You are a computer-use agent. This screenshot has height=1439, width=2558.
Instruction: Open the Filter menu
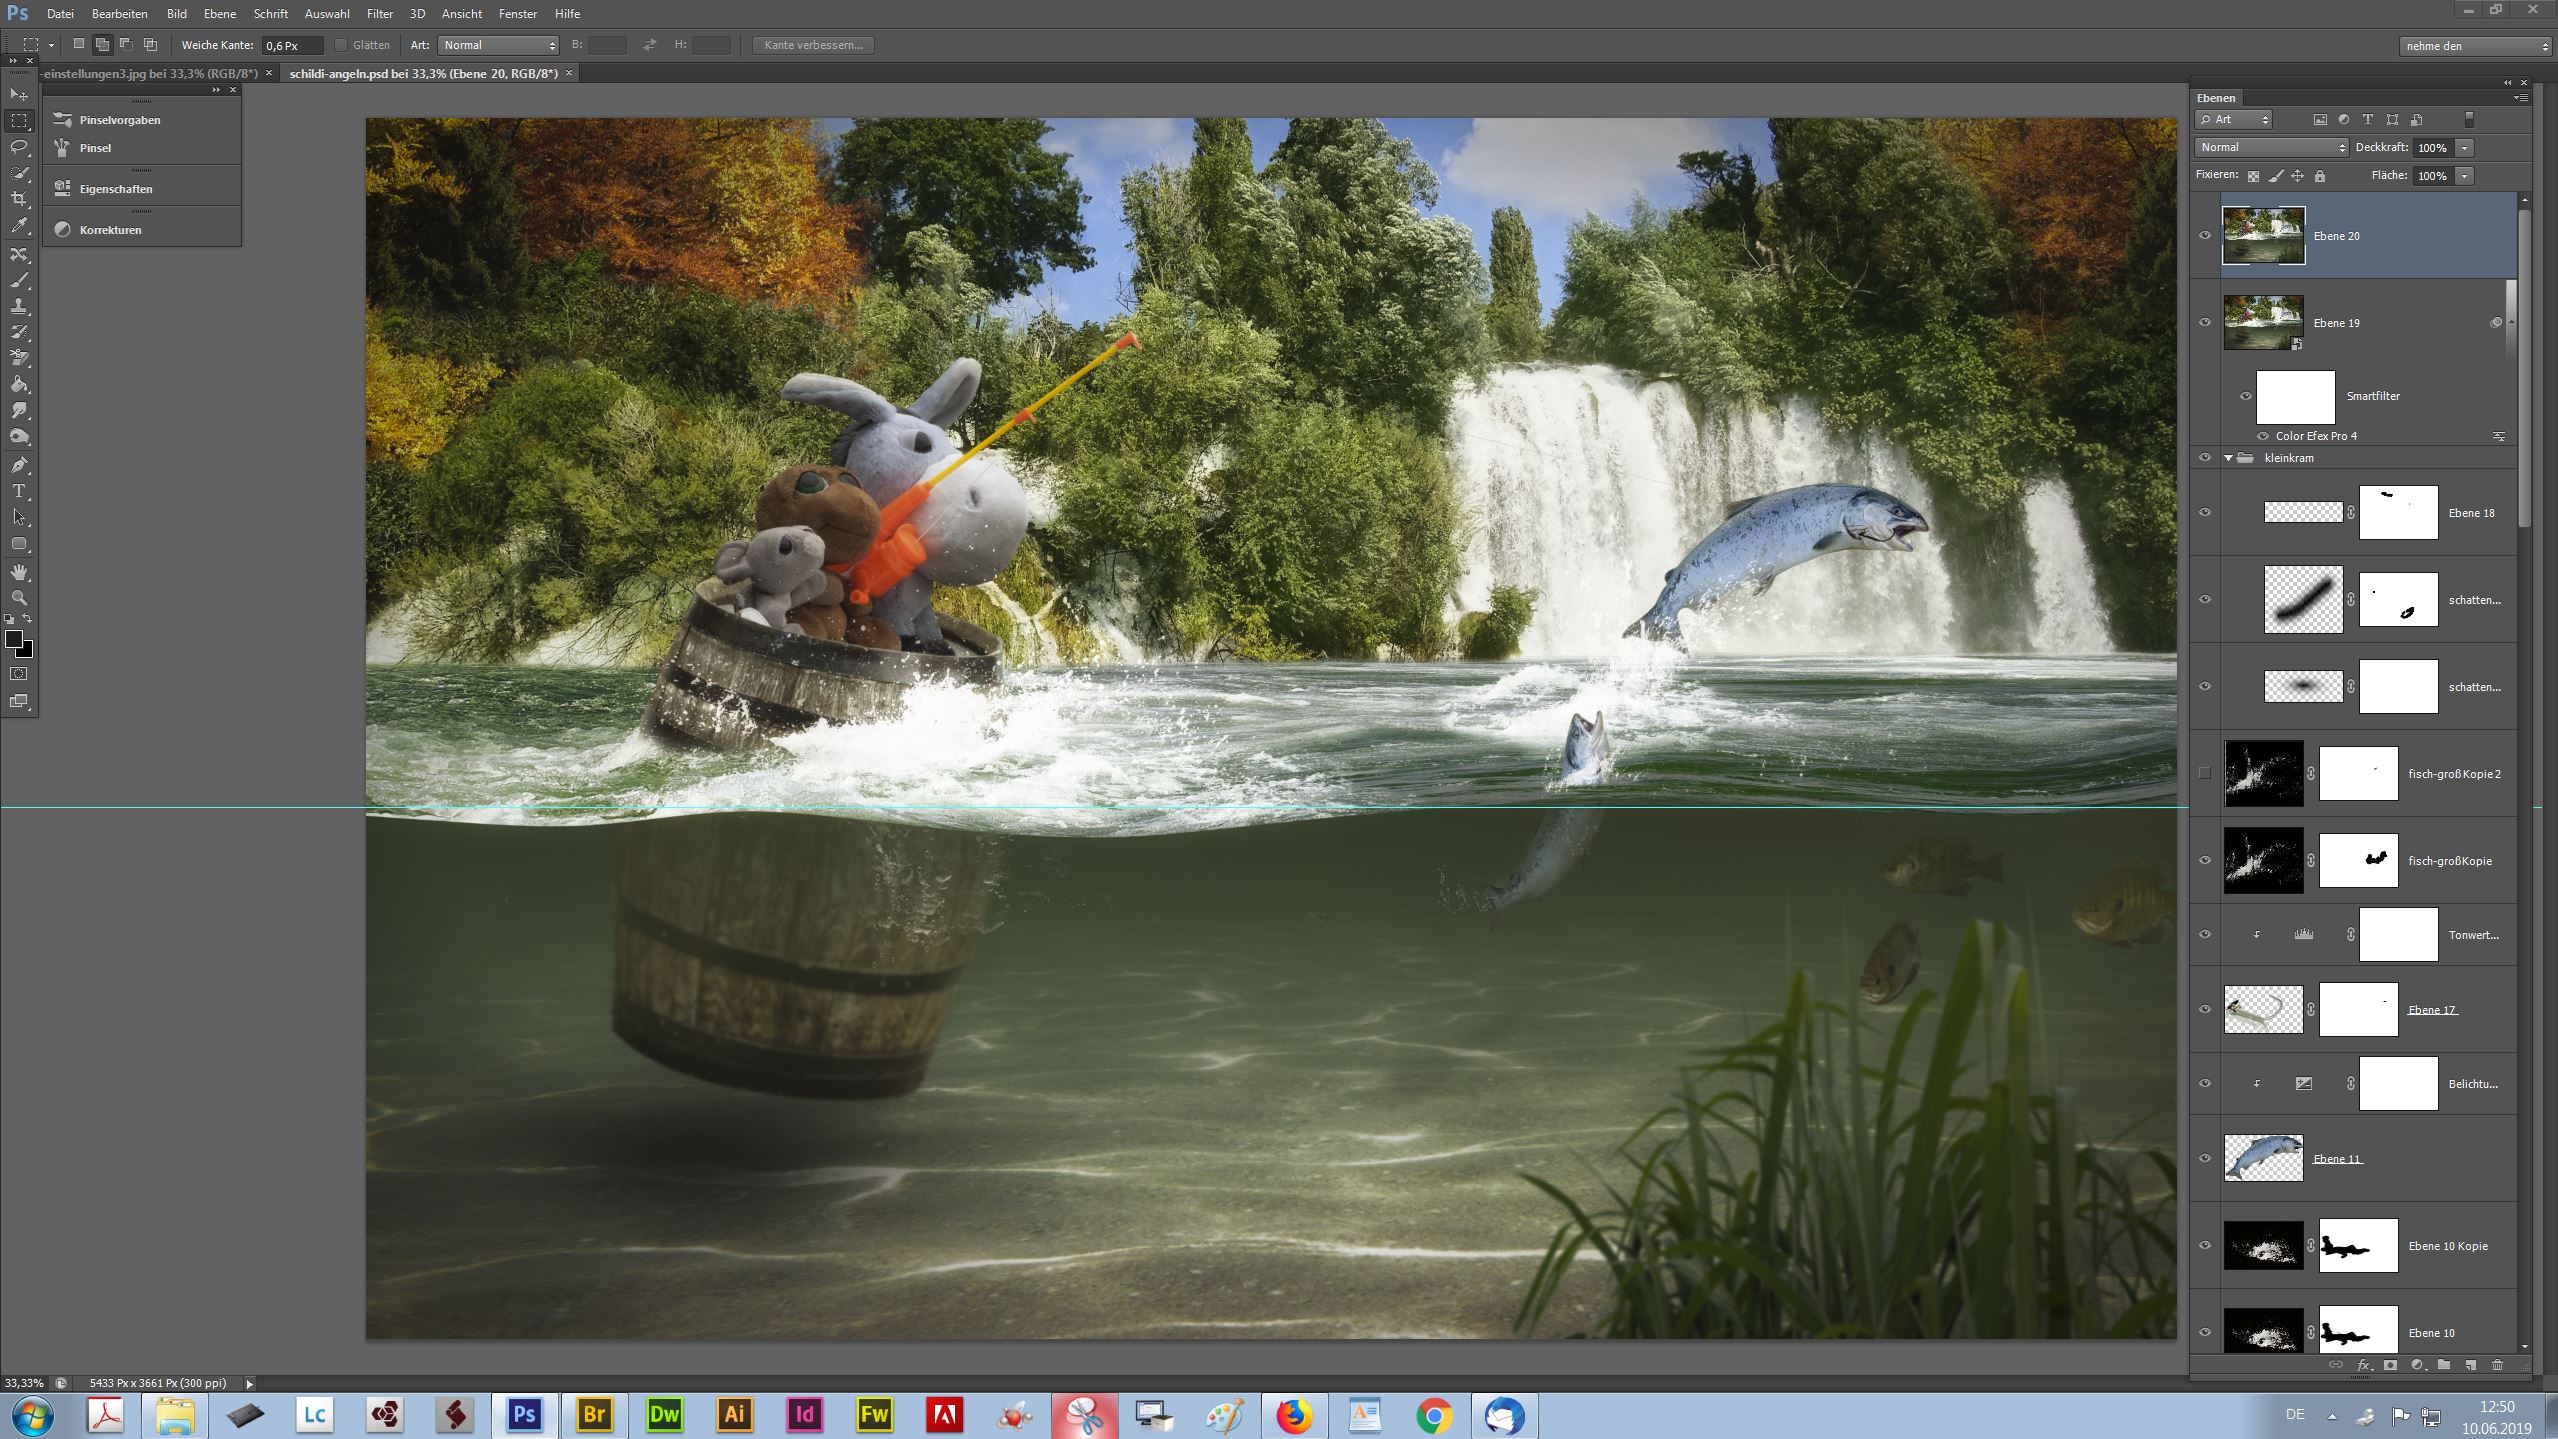[380, 14]
